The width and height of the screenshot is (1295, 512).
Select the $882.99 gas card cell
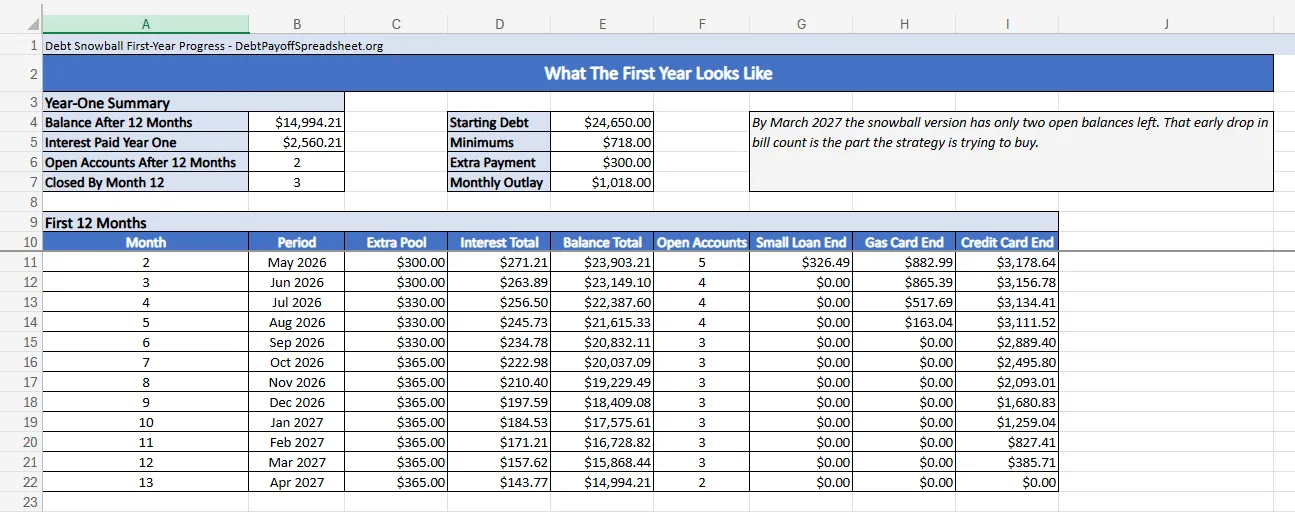coord(904,262)
